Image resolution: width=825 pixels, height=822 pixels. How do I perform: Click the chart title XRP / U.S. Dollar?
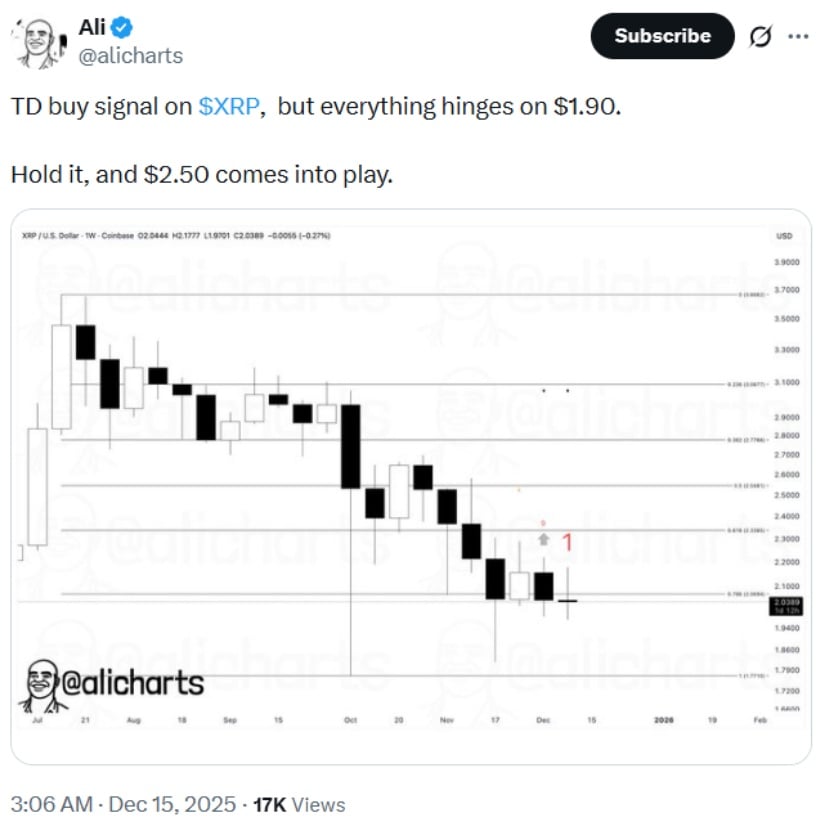coord(55,236)
